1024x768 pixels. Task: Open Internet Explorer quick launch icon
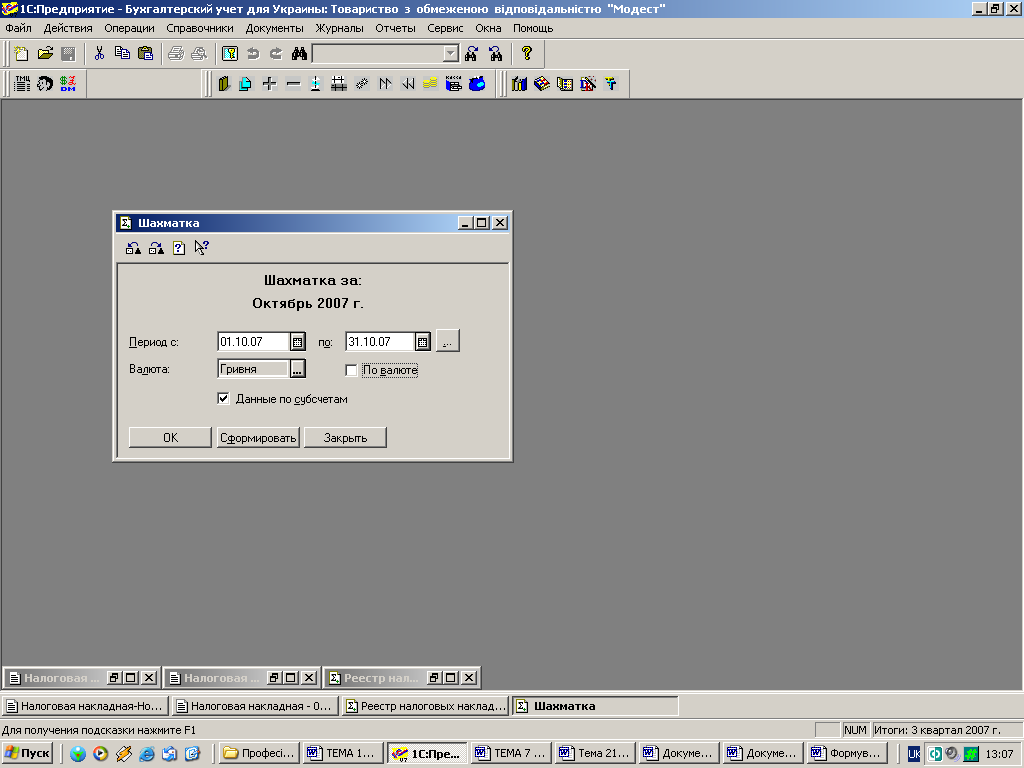[147, 754]
